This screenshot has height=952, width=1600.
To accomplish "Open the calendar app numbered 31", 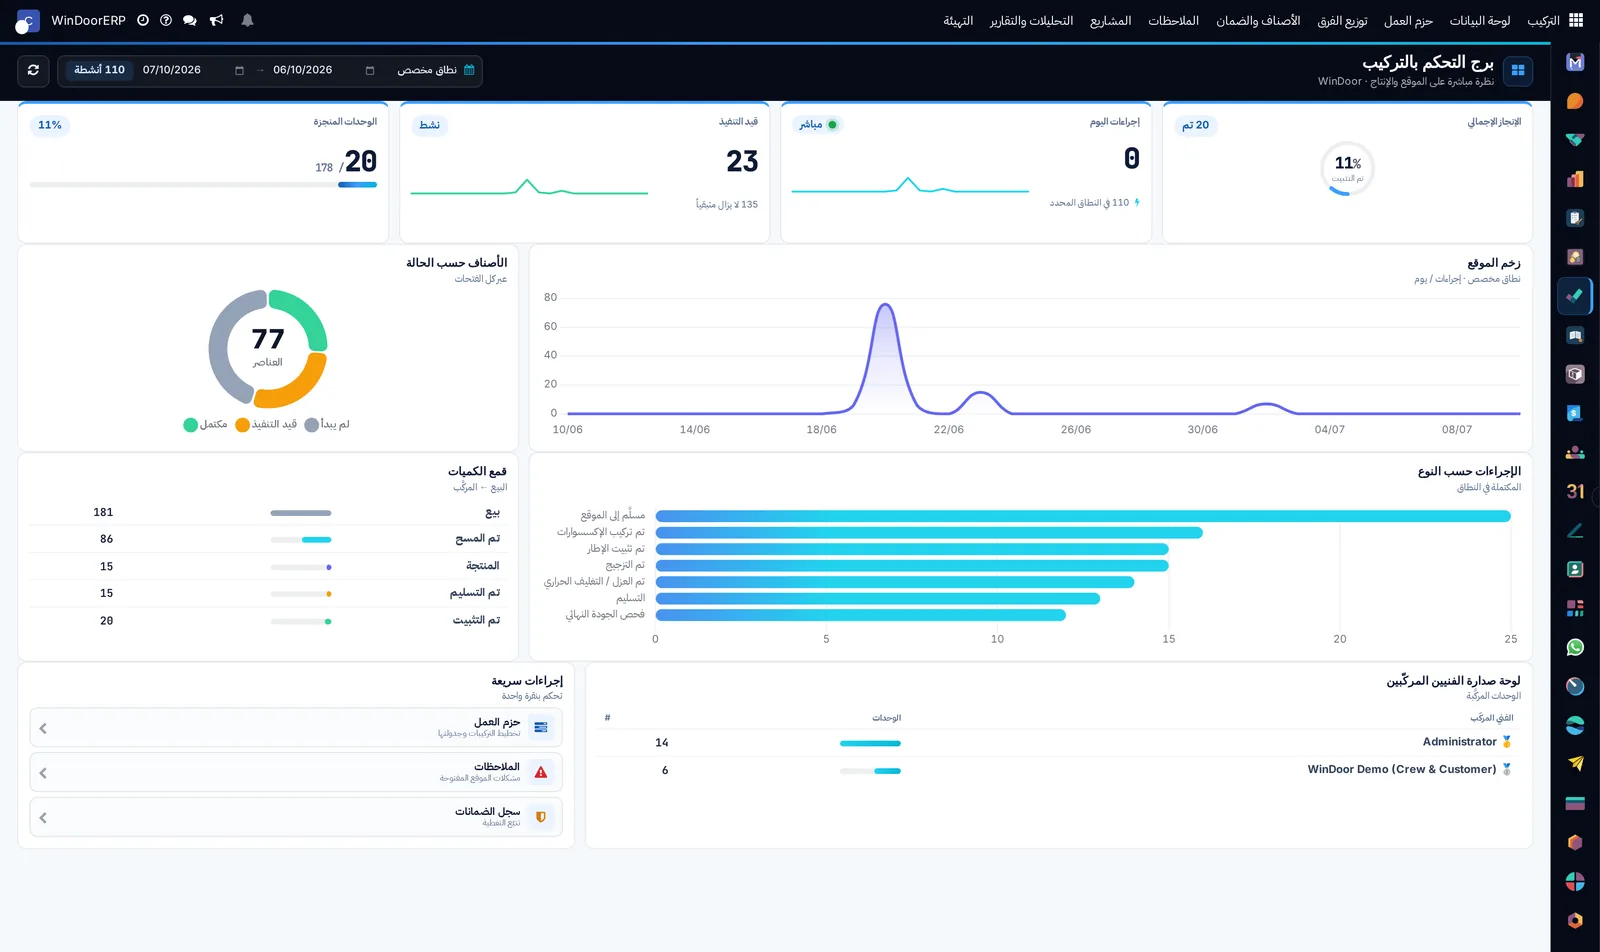I will click(1575, 491).
